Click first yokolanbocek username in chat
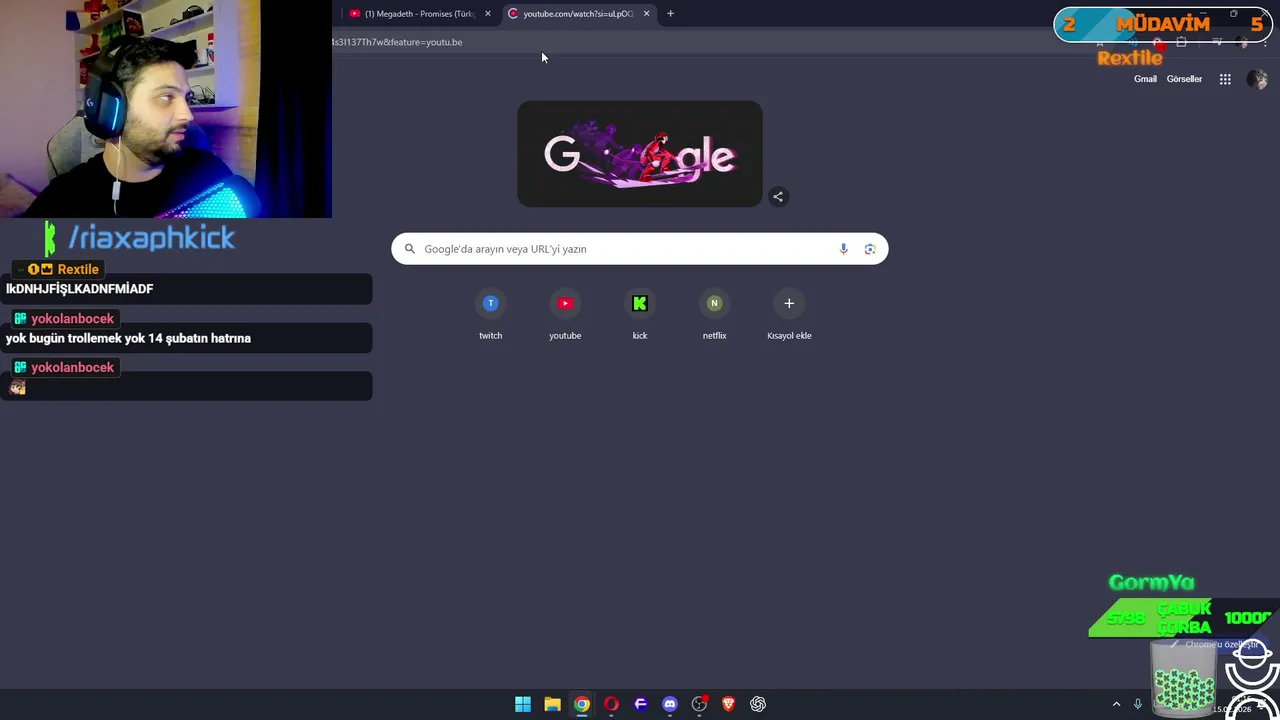This screenshot has height=720, width=1280. click(73, 319)
